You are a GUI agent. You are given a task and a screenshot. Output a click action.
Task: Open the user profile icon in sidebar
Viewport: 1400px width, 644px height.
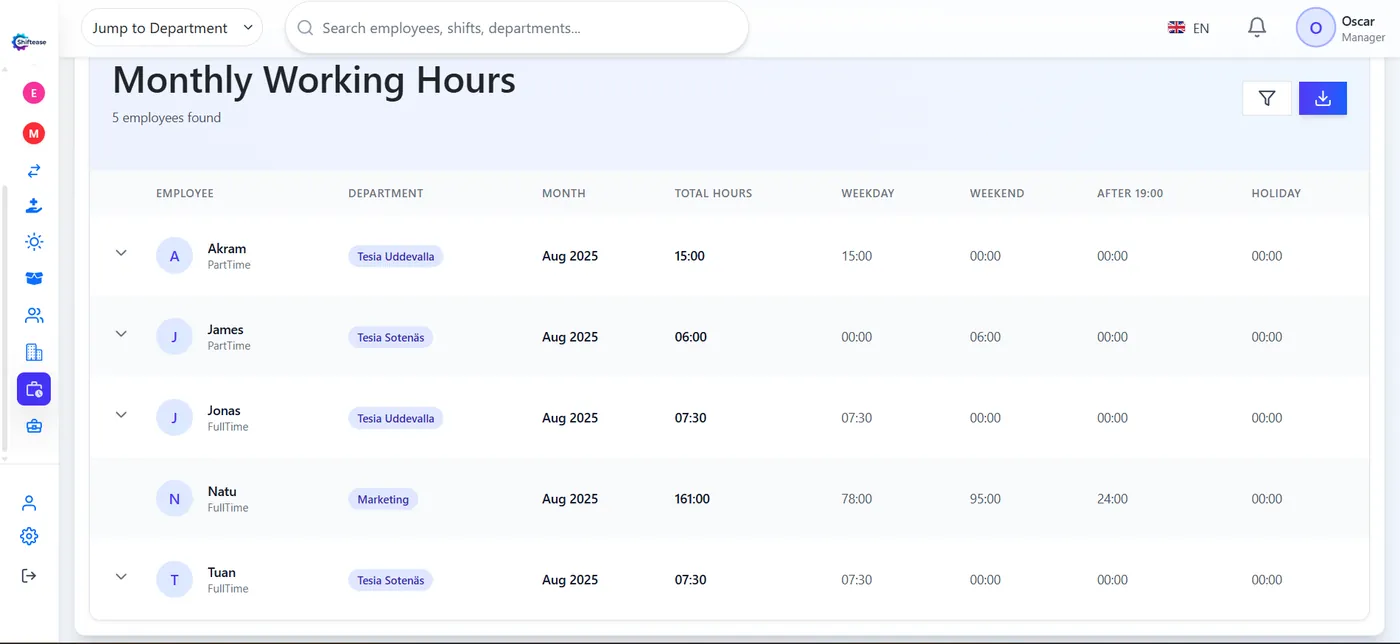29,503
